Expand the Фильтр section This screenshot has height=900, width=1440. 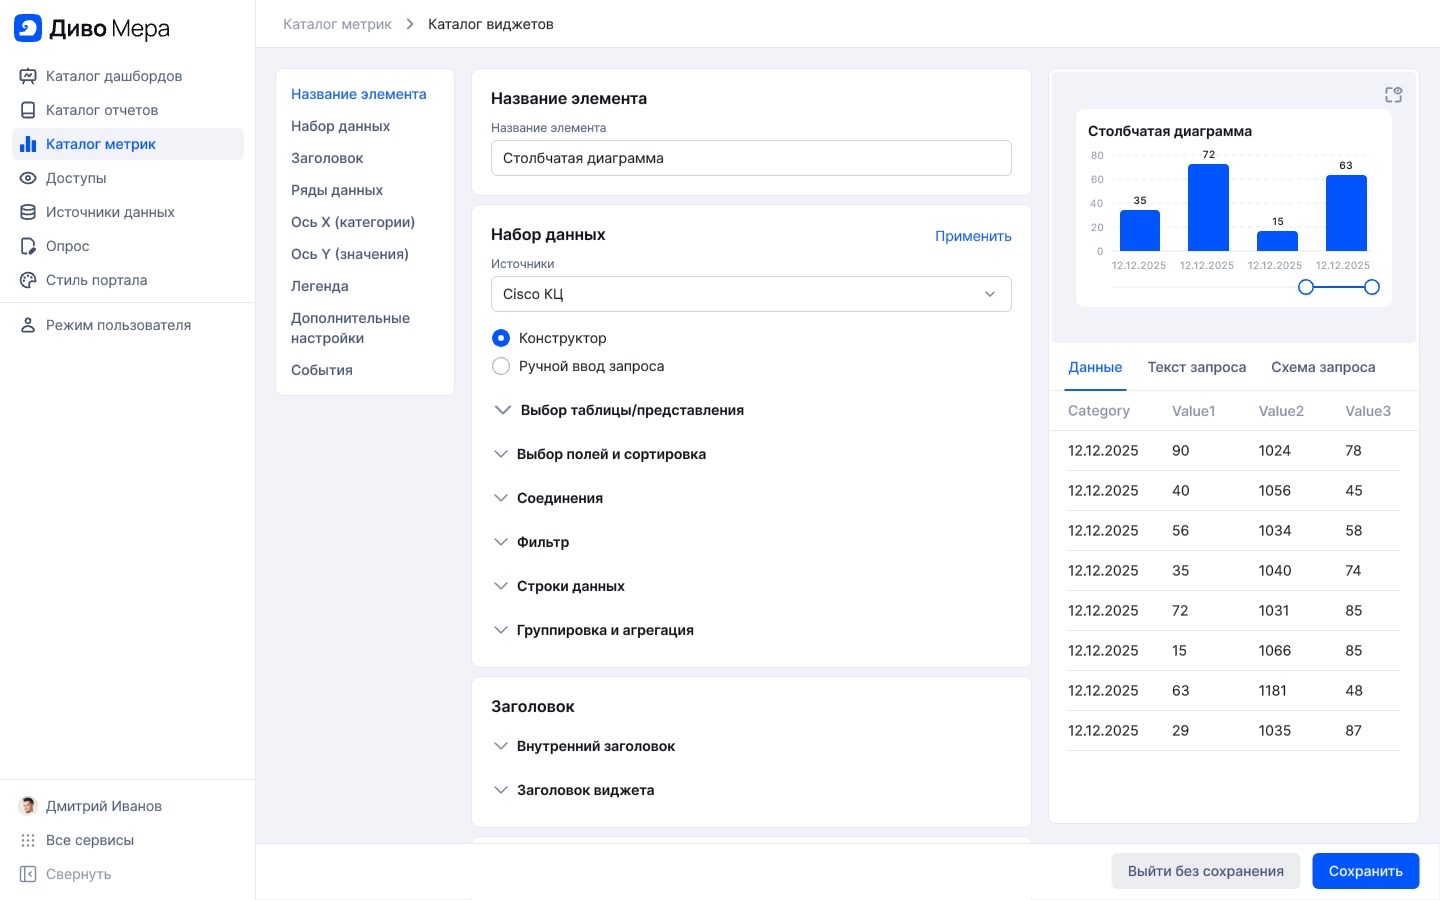[501, 542]
